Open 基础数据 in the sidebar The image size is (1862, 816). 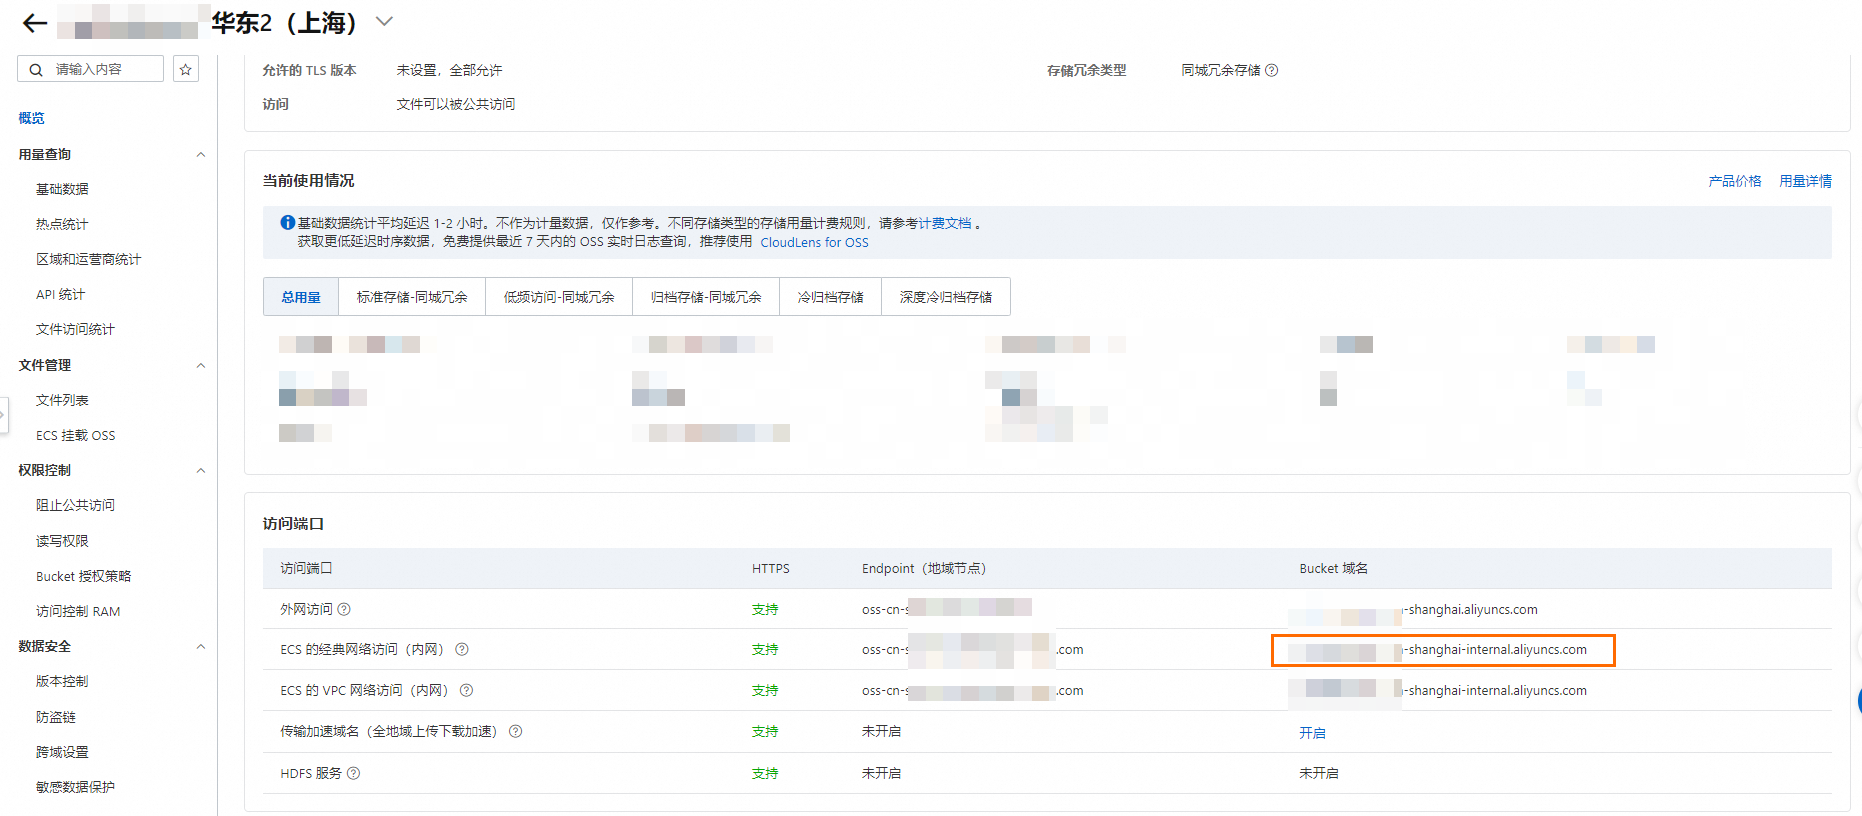point(62,189)
